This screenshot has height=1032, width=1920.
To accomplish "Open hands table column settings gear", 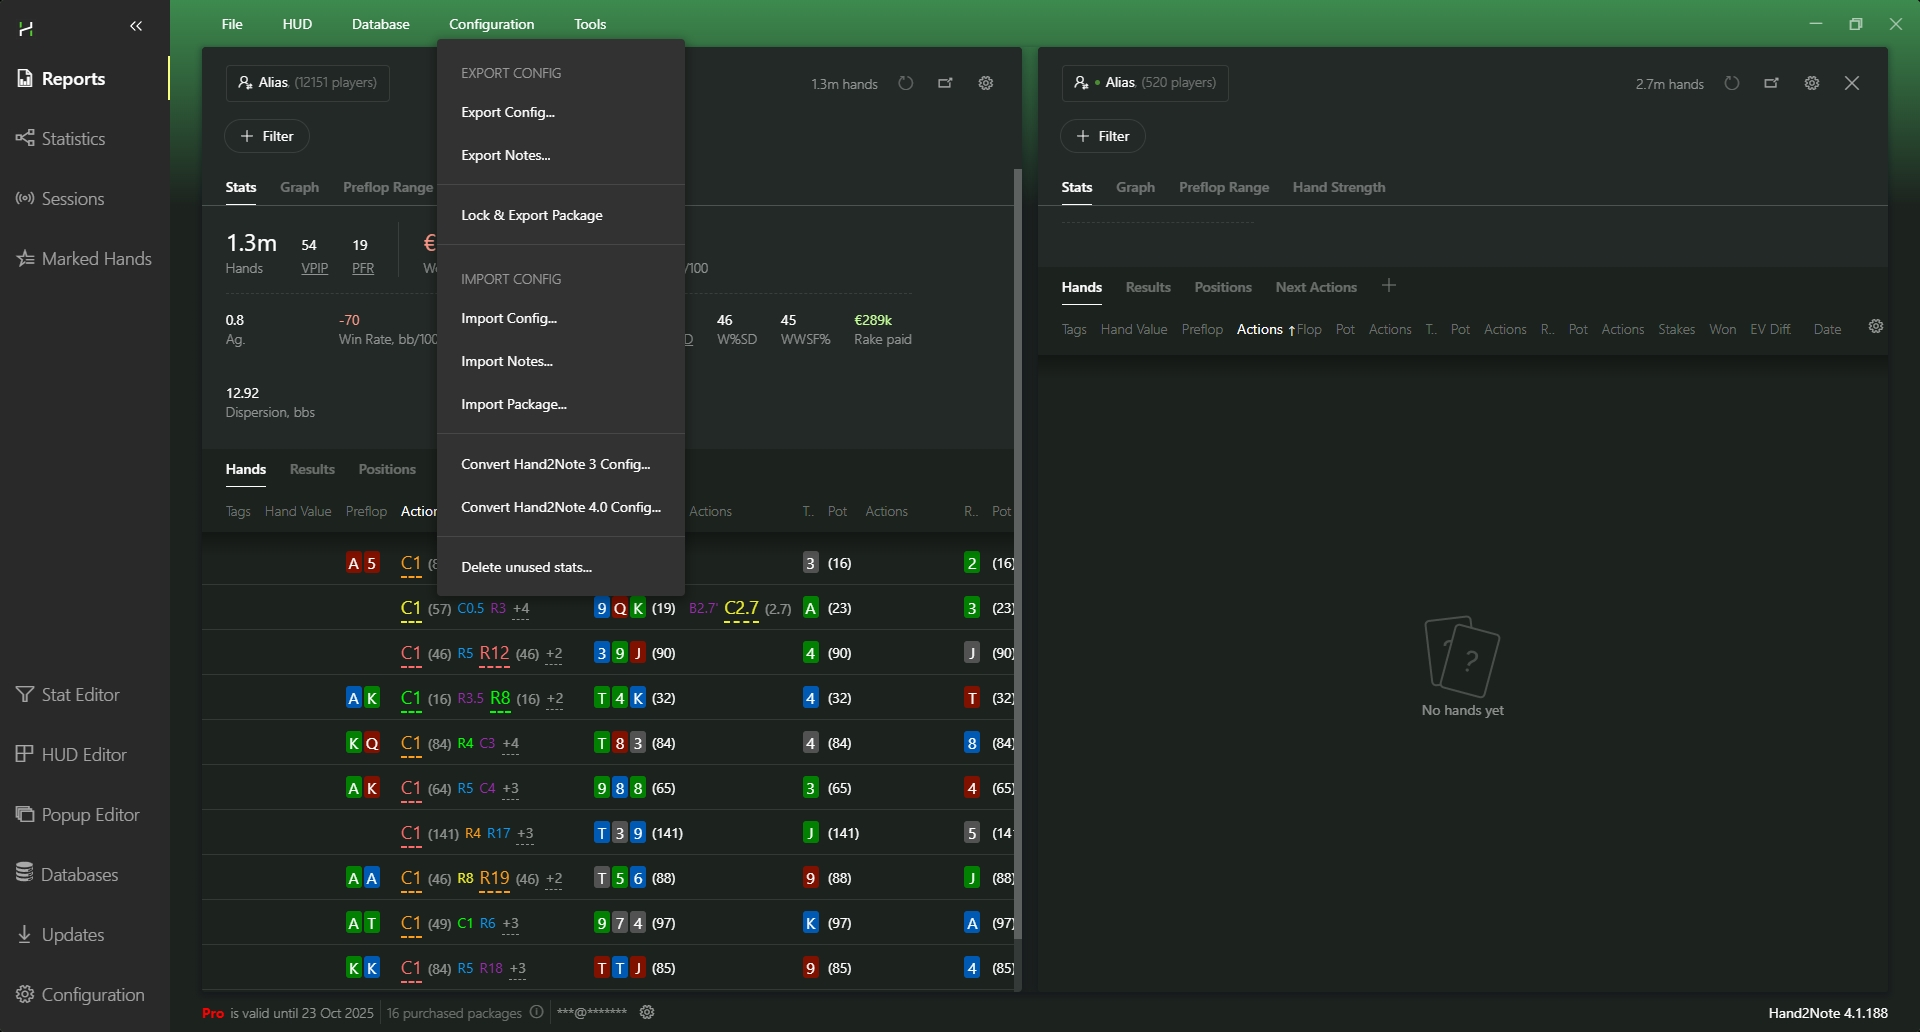I will tap(1876, 327).
